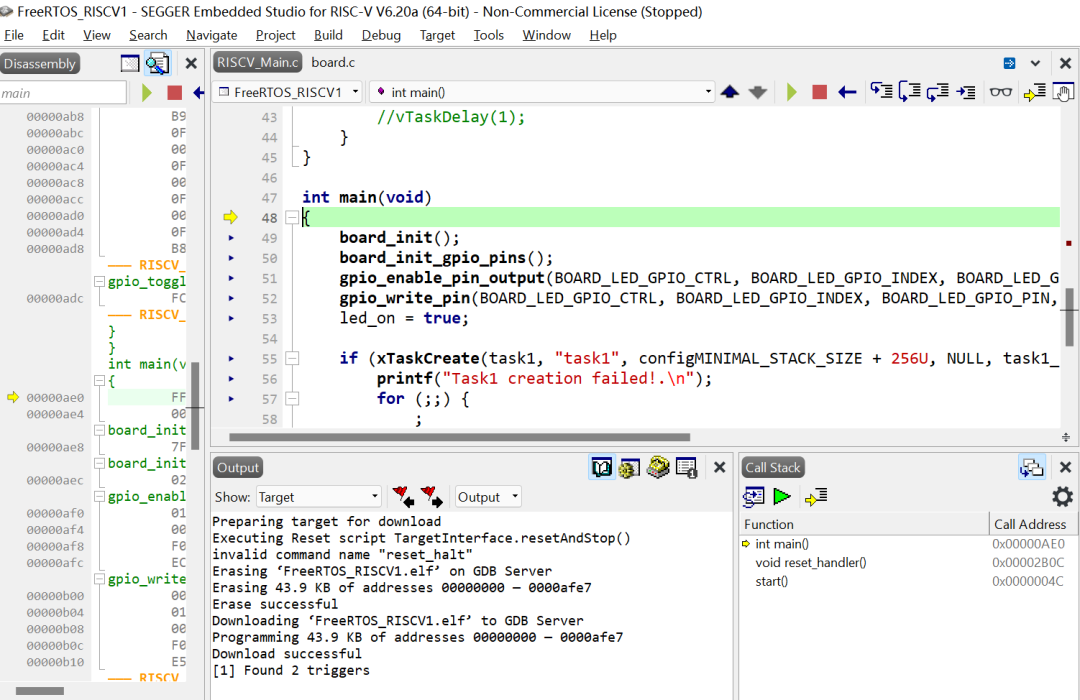Open the Show Target dropdown in Output
The height and width of the screenshot is (700, 1080).
(x=318, y=497)
